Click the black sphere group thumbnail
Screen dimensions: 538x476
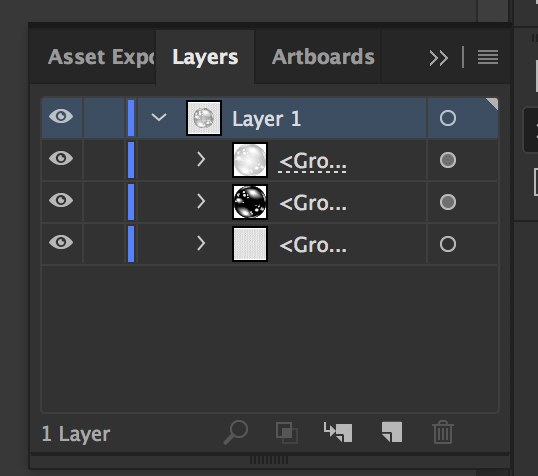[x=250, y=202]
